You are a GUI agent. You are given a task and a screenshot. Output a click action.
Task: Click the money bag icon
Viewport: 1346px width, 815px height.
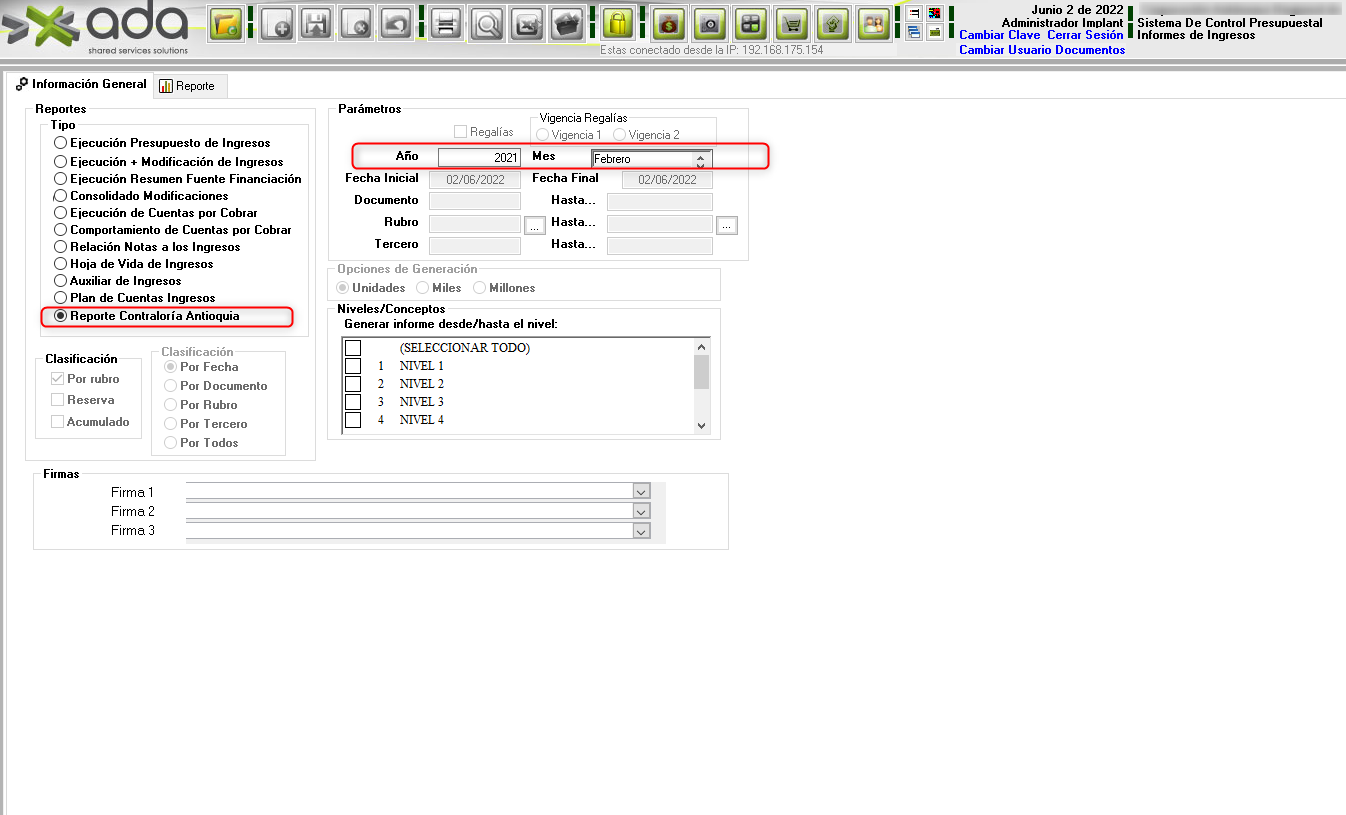669,23
